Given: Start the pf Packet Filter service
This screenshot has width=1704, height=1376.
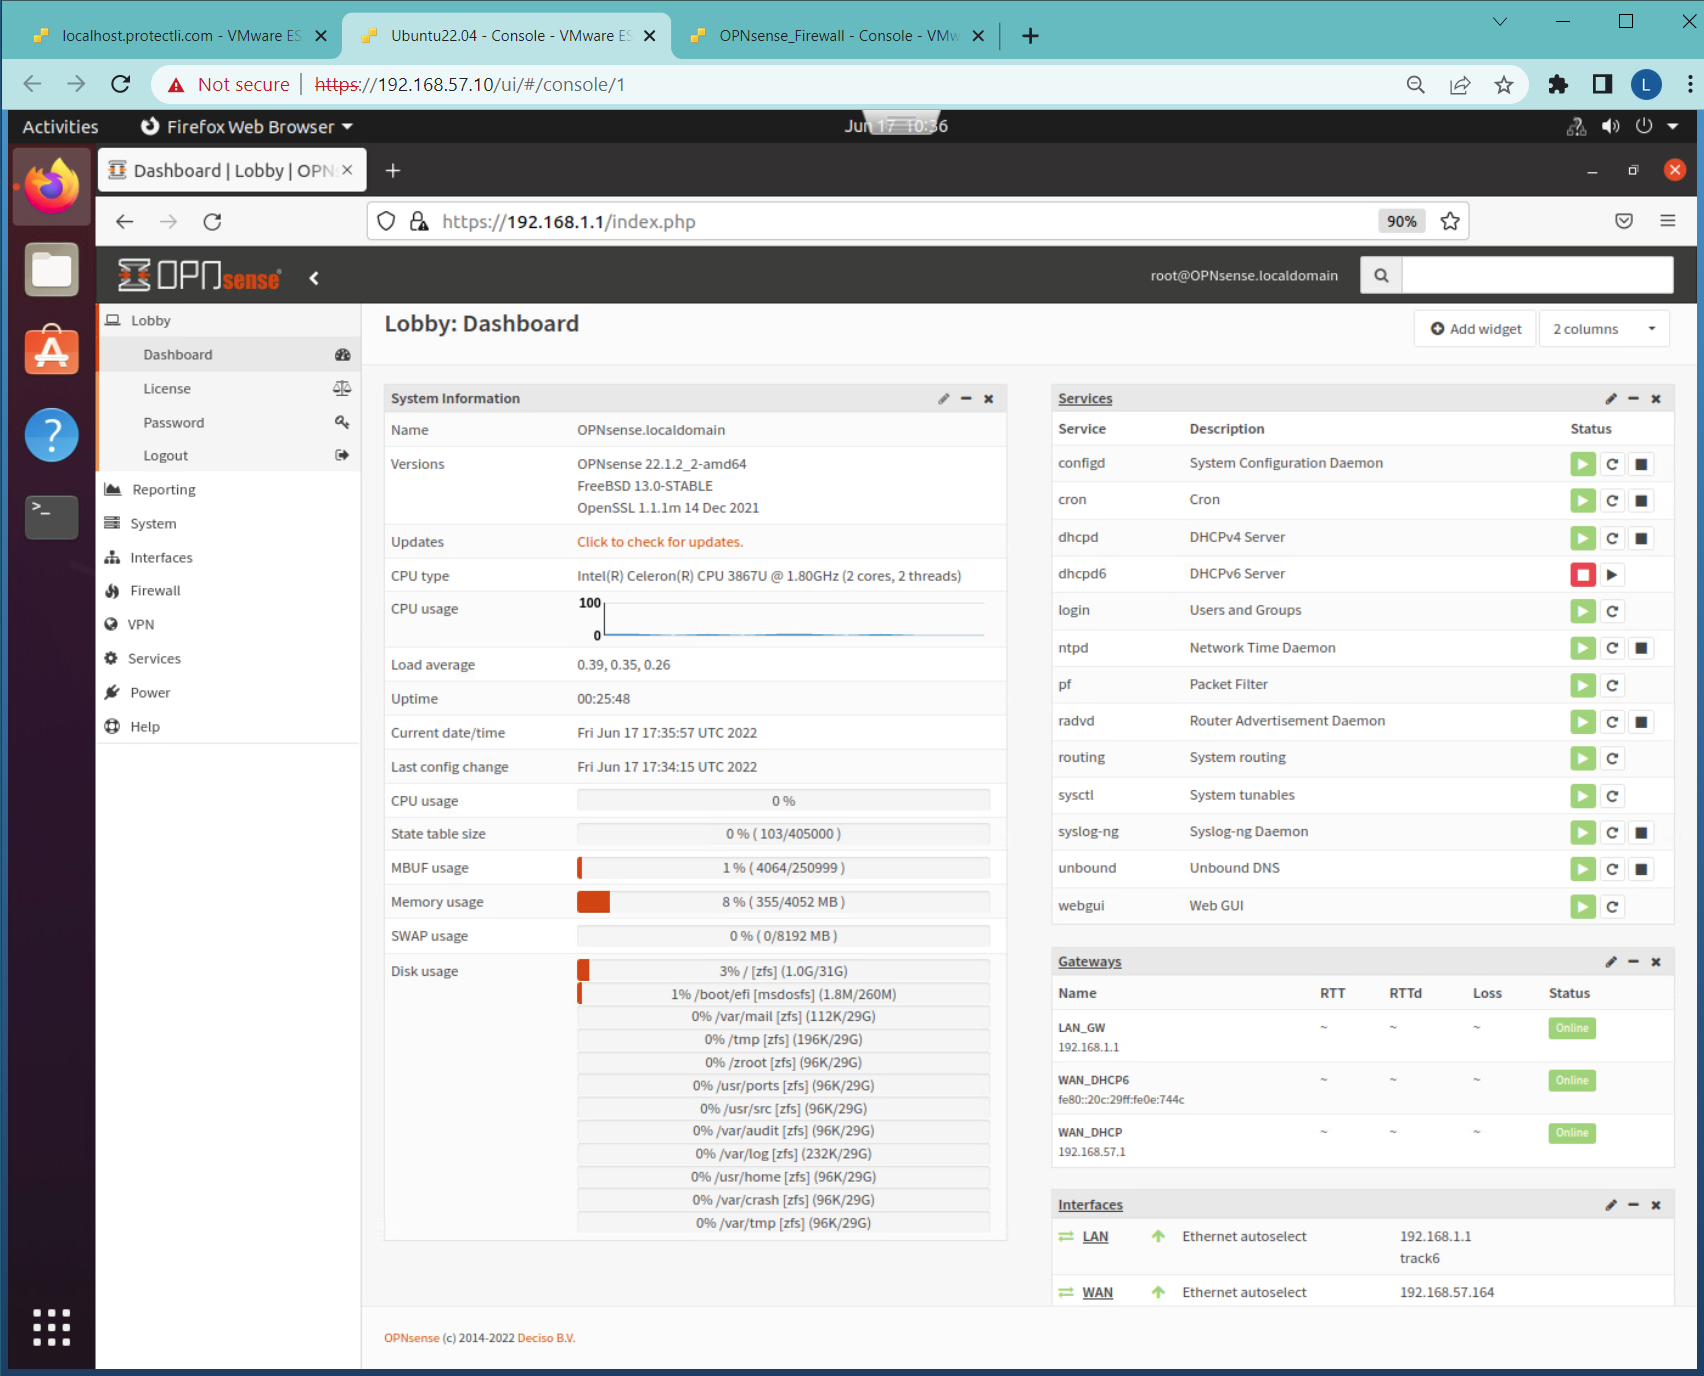Looking at the screenshot, I should tap(1583, 685).
